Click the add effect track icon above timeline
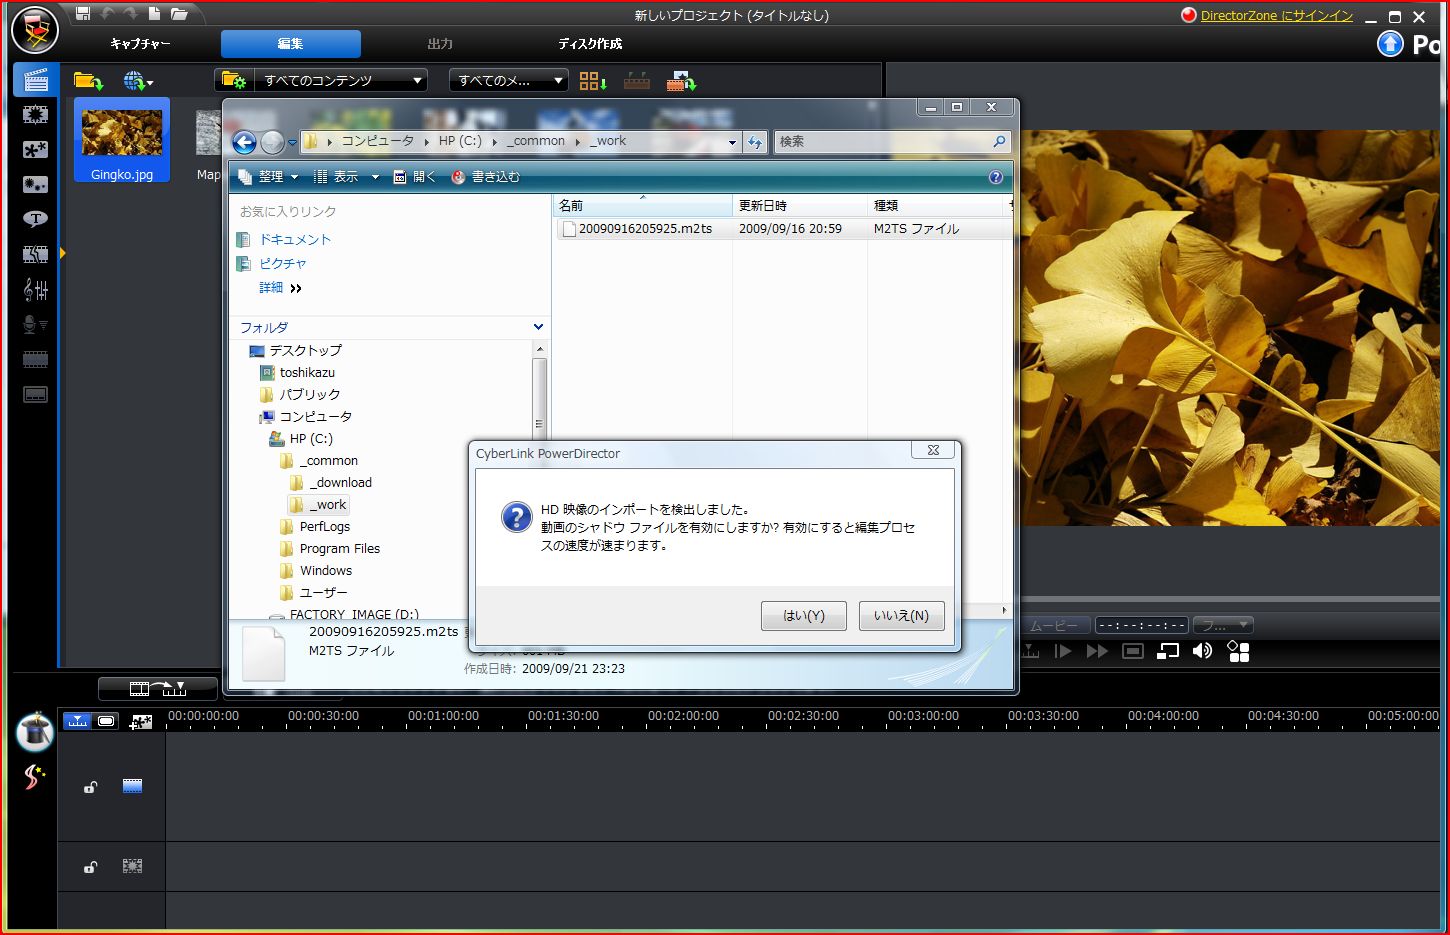The width and height of the screenshot is (1450, 935). (x=141, y=721)
